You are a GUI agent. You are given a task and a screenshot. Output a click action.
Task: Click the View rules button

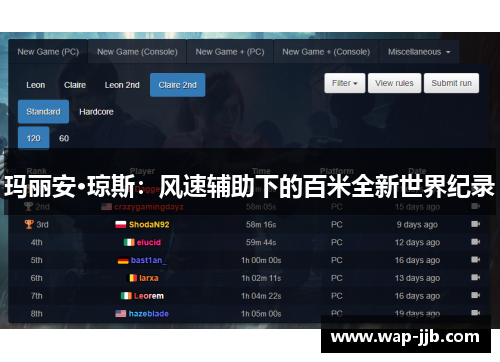tap(394, 83)
